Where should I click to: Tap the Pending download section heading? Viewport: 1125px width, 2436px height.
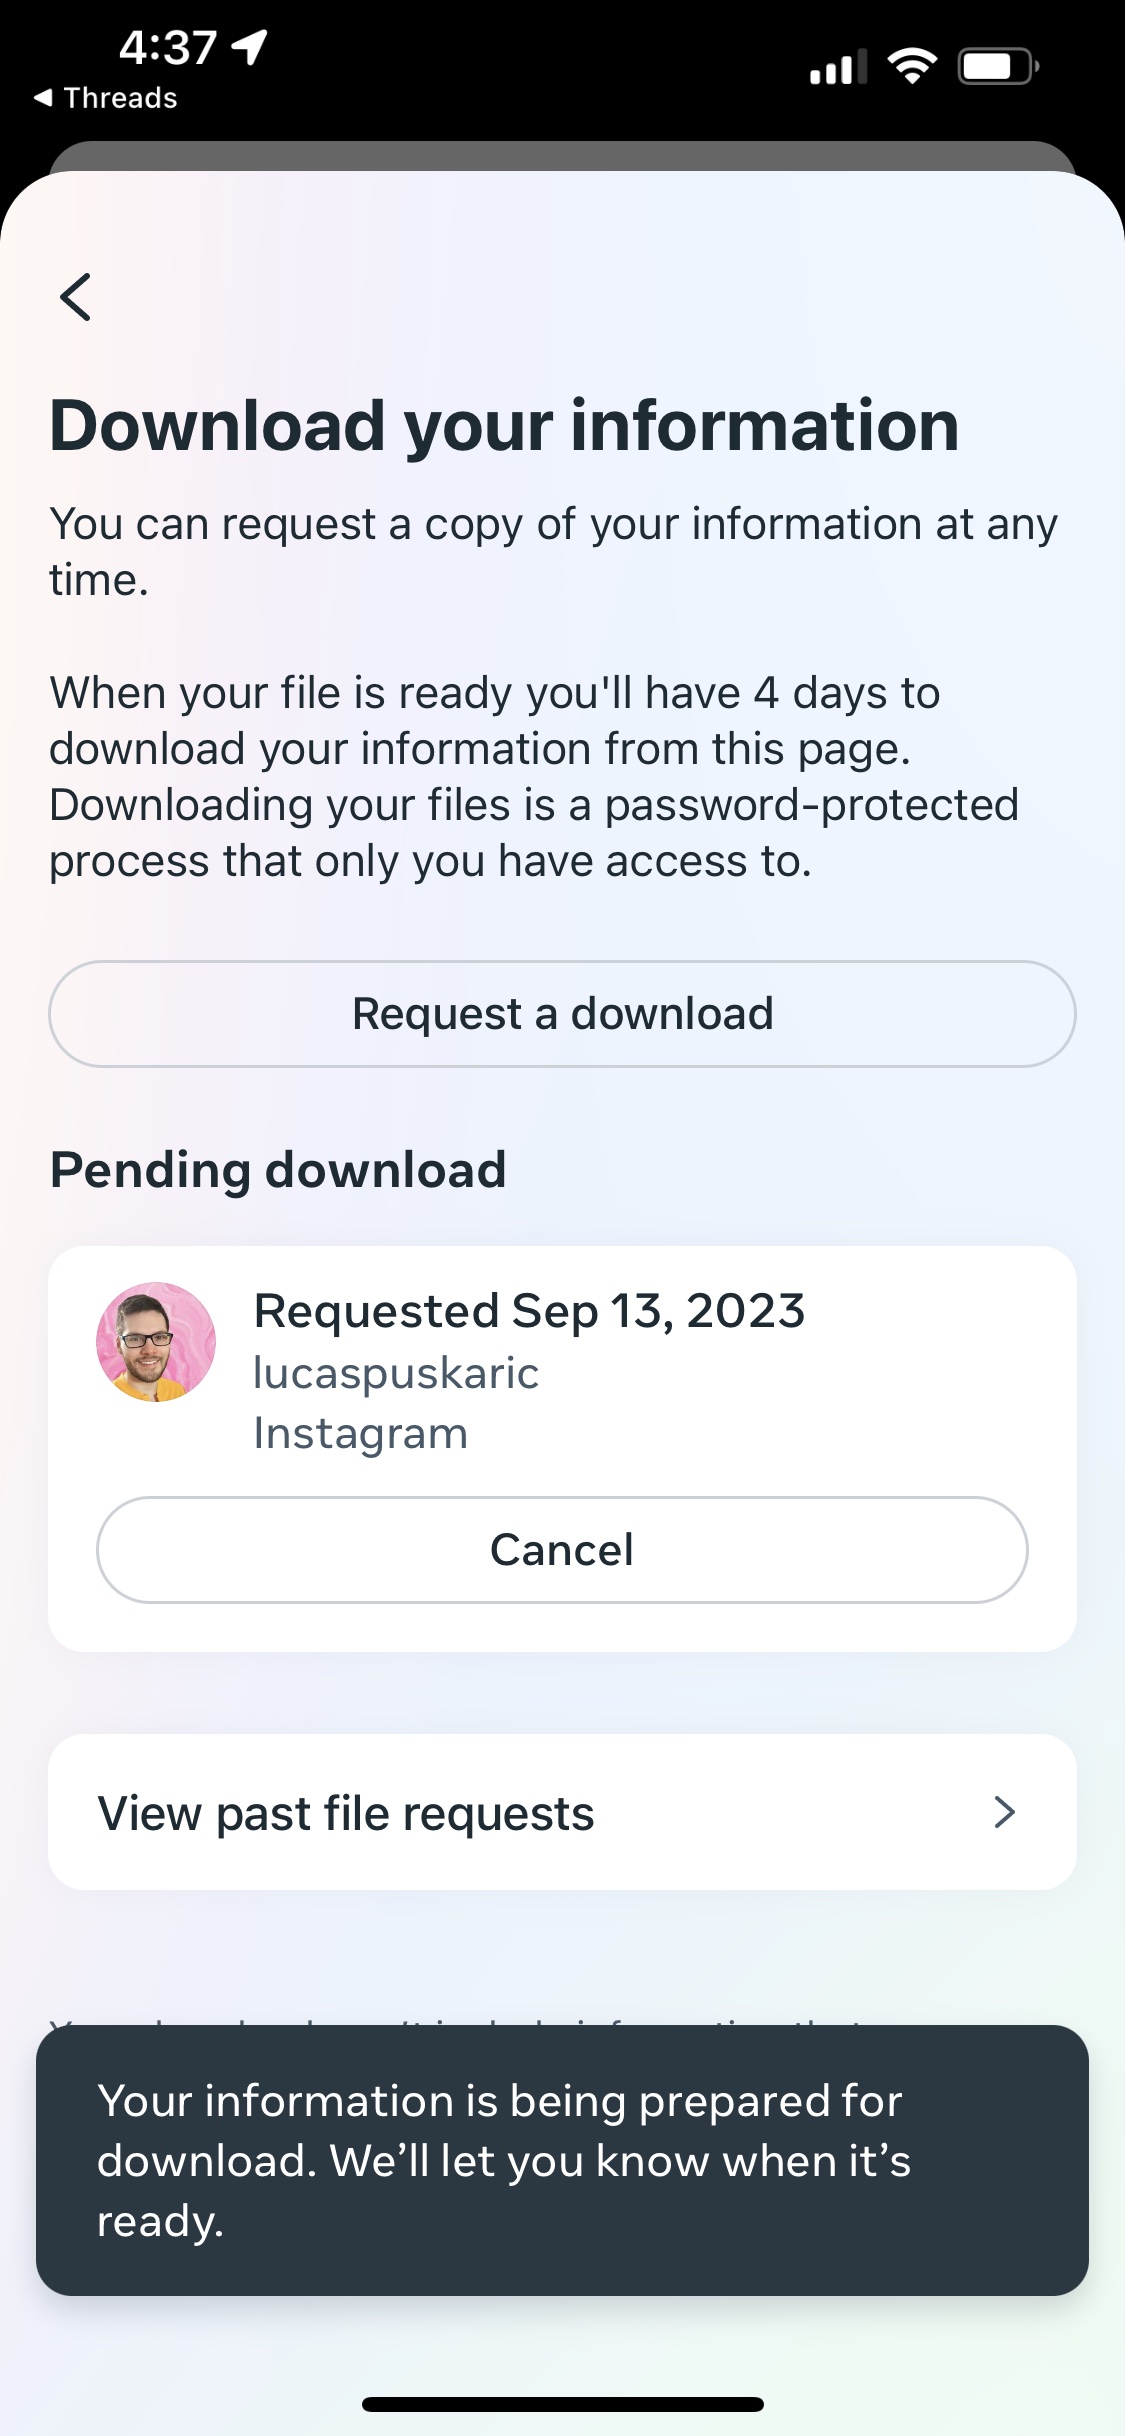coord(278,1170)
